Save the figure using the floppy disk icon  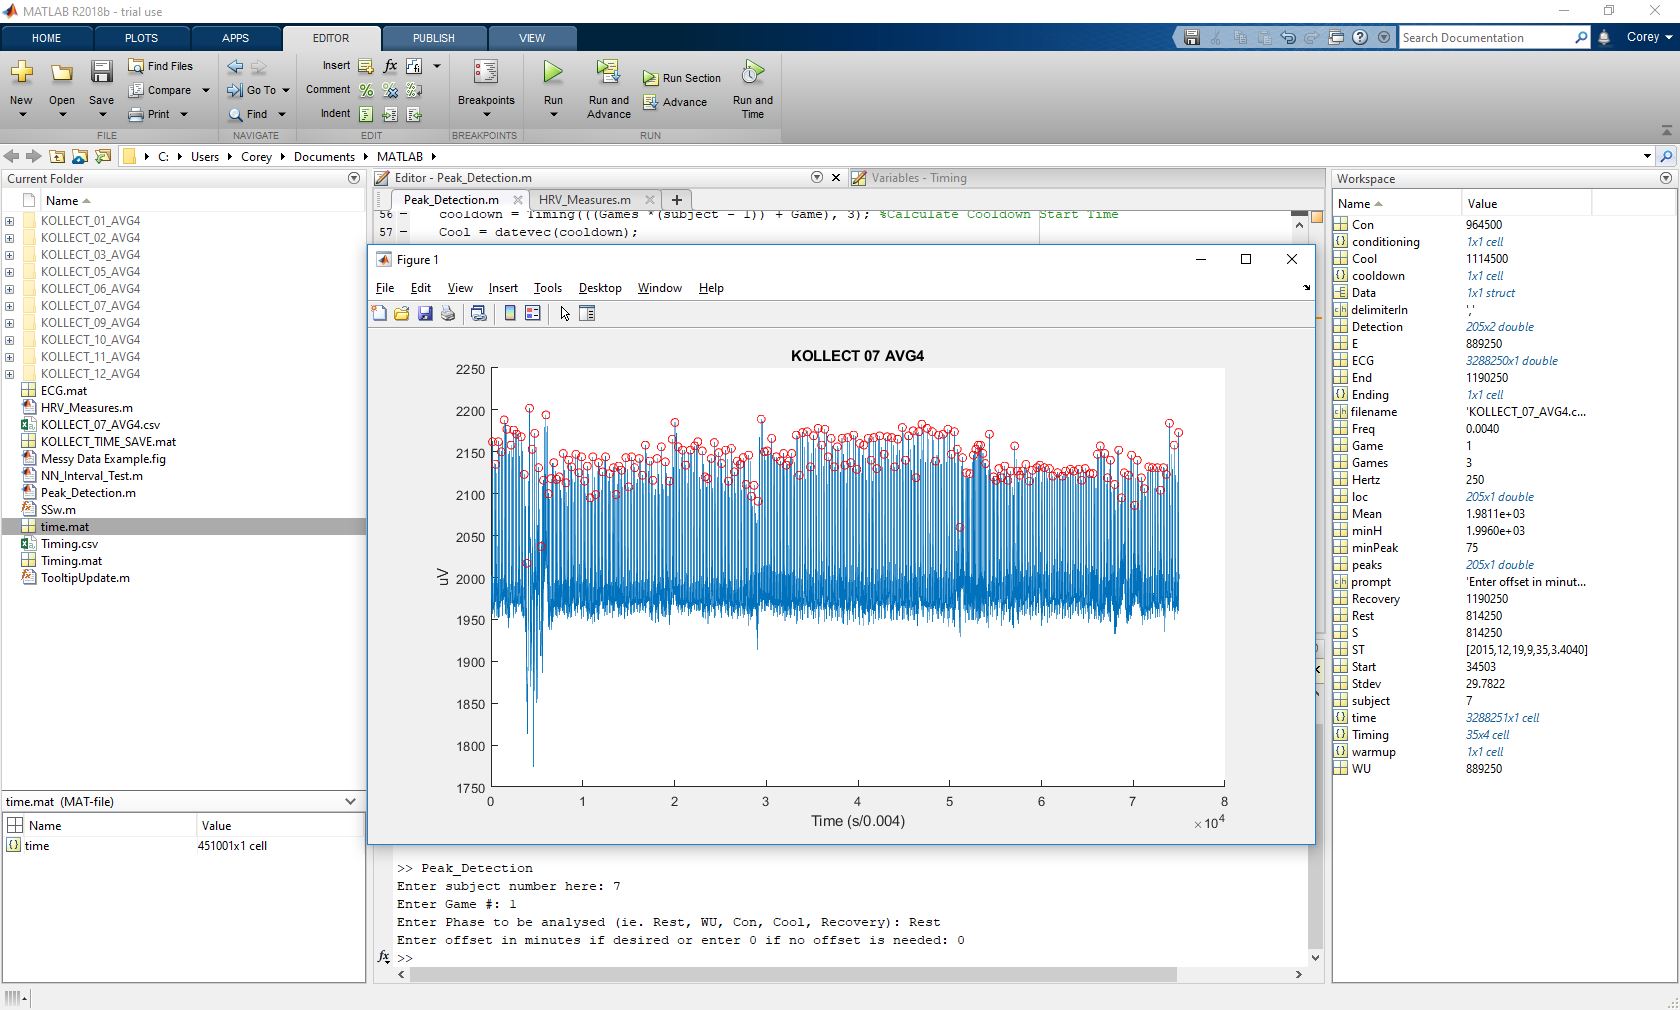[x=425, y=314]
